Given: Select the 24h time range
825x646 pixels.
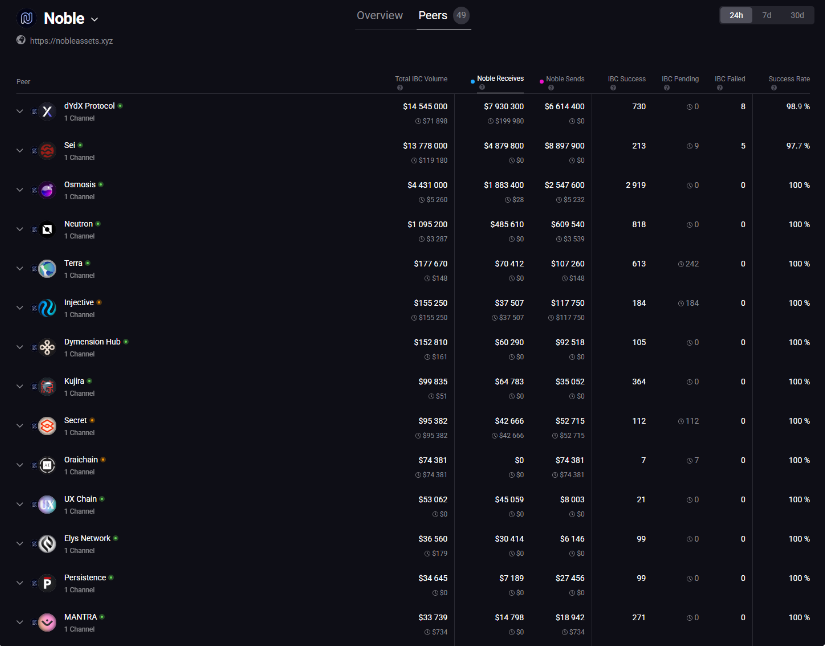Looking at the screenshot, I should [736, 15].
